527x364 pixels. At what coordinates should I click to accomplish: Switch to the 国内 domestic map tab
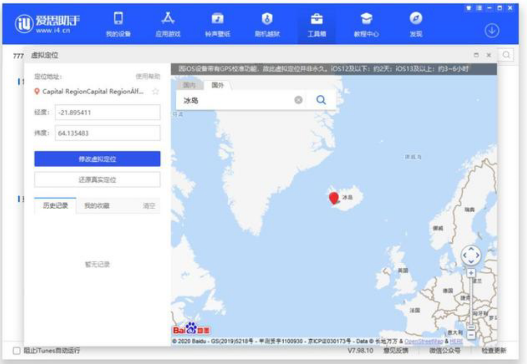190,85
